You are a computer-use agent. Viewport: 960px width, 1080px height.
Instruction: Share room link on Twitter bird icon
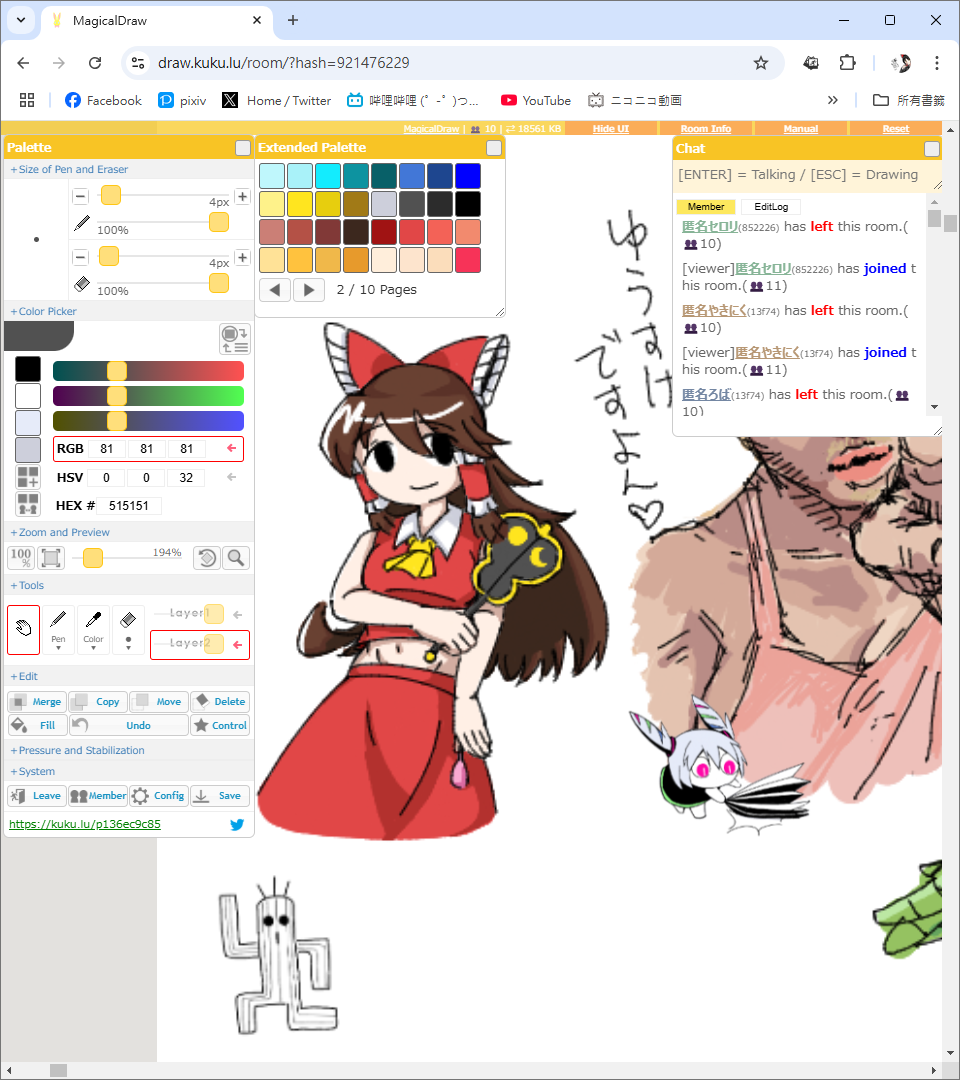pyautogui.click(x=237, y=824)
